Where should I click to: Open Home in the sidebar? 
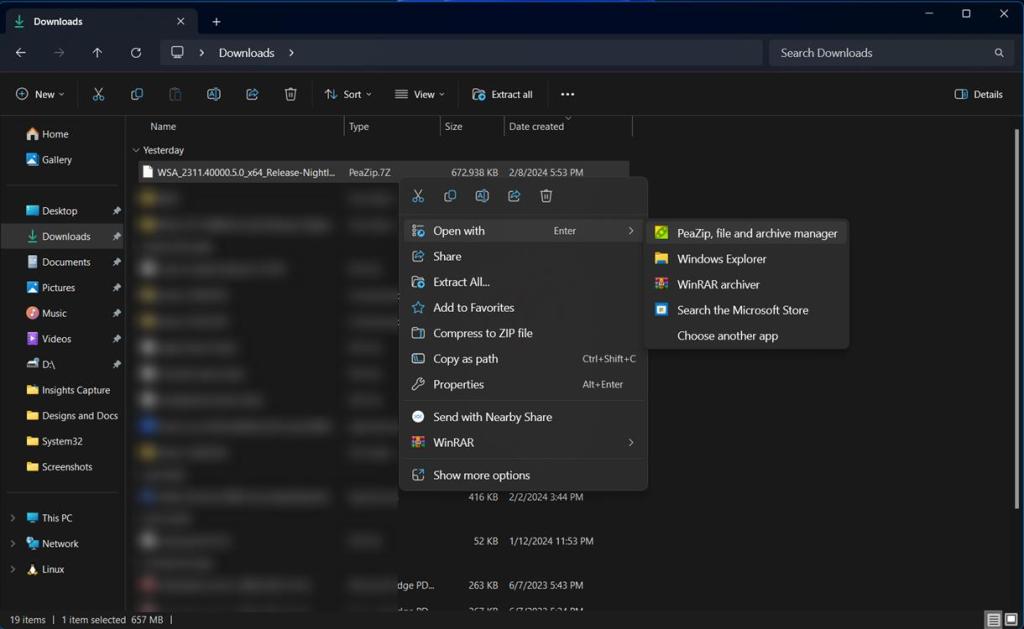click(47, 134)
